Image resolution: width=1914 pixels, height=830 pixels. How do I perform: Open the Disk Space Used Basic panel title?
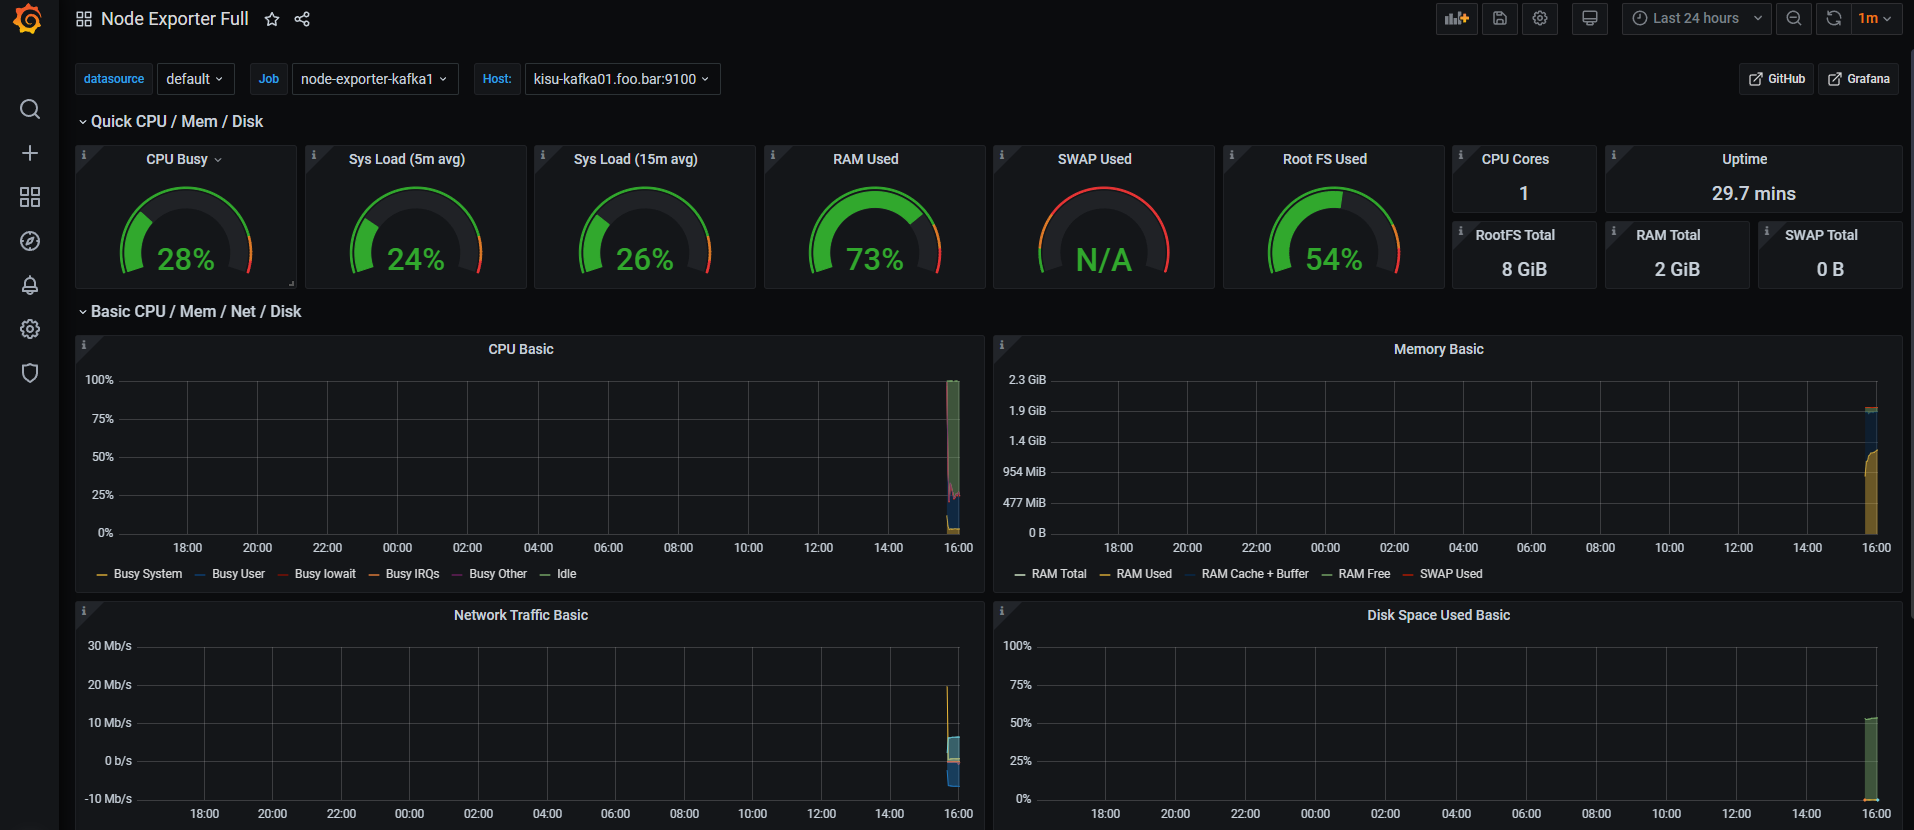1438,615
